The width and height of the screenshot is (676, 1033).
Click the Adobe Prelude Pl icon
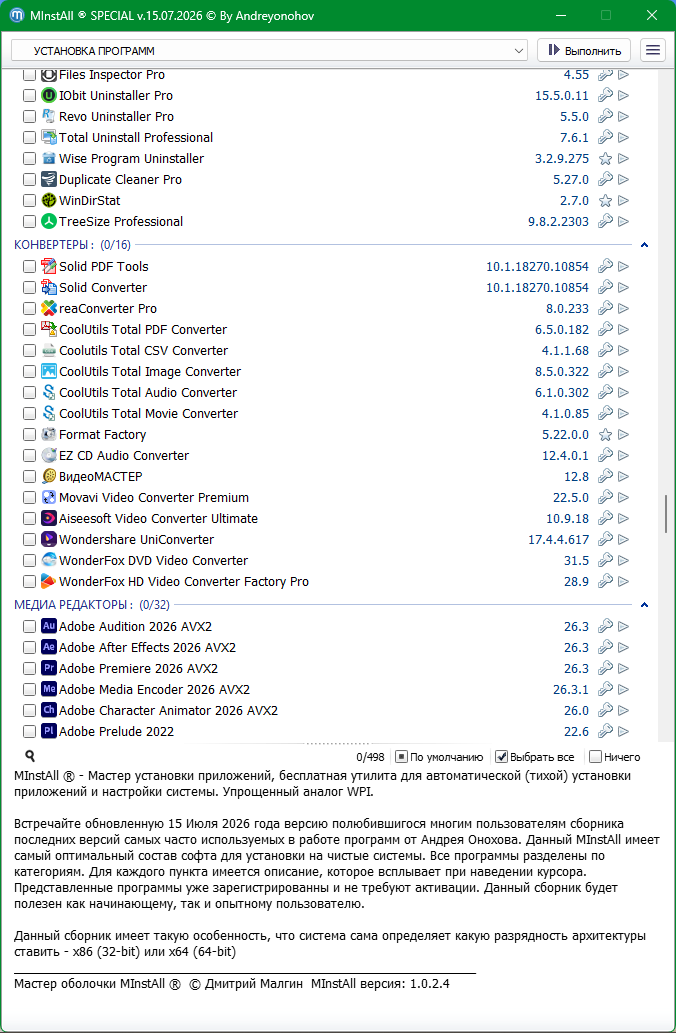[49, 731]
